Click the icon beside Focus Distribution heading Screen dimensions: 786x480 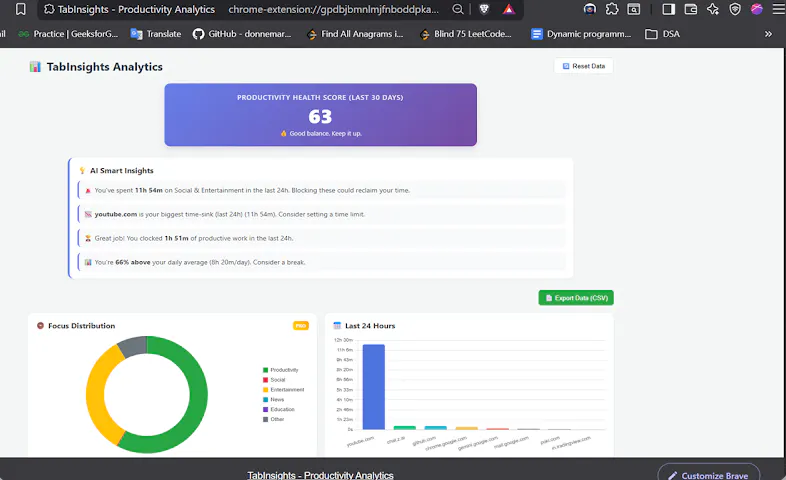click(41, 326)
